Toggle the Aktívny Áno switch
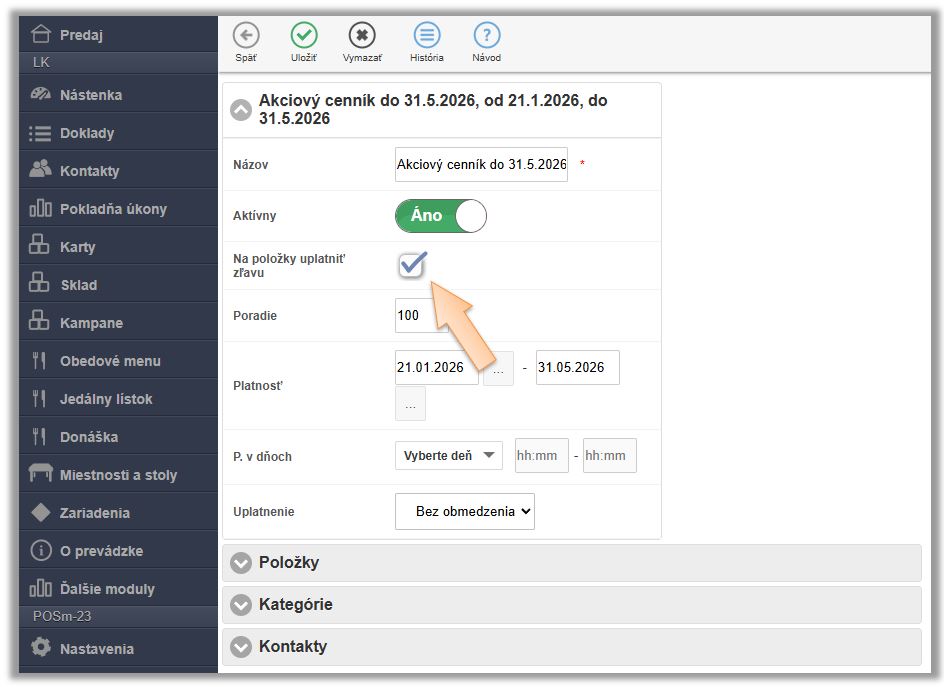 point(441,216)
